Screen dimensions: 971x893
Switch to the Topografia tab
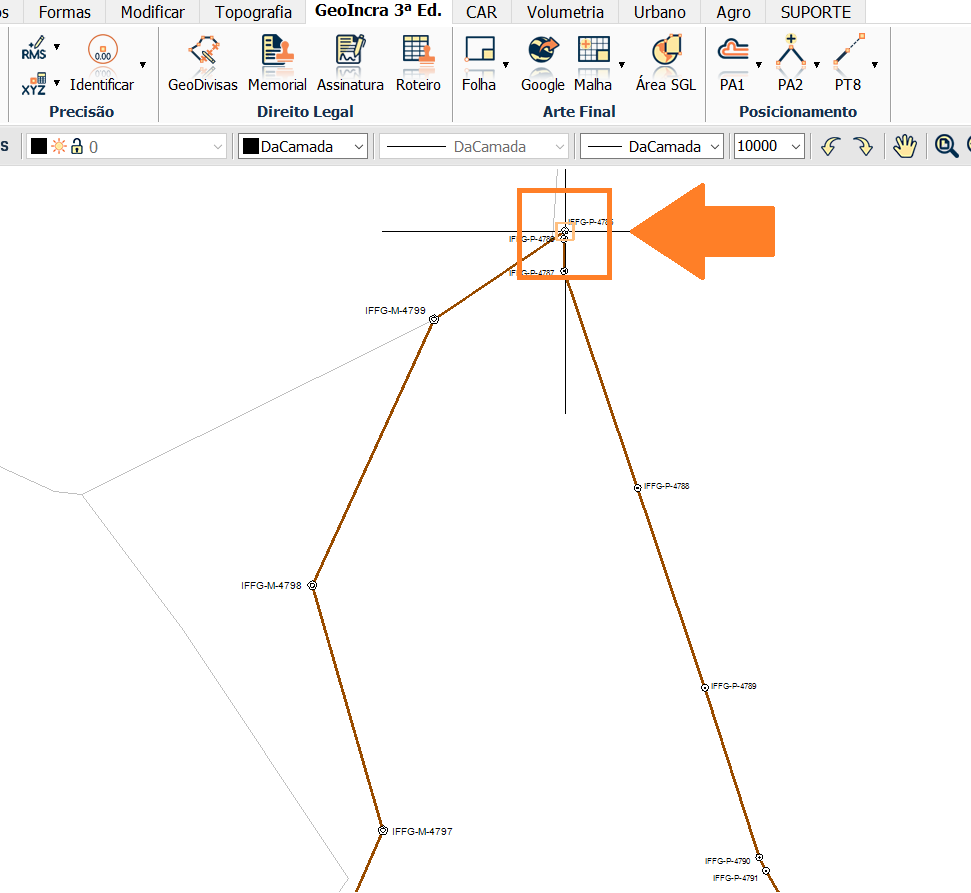coord(254,12)
